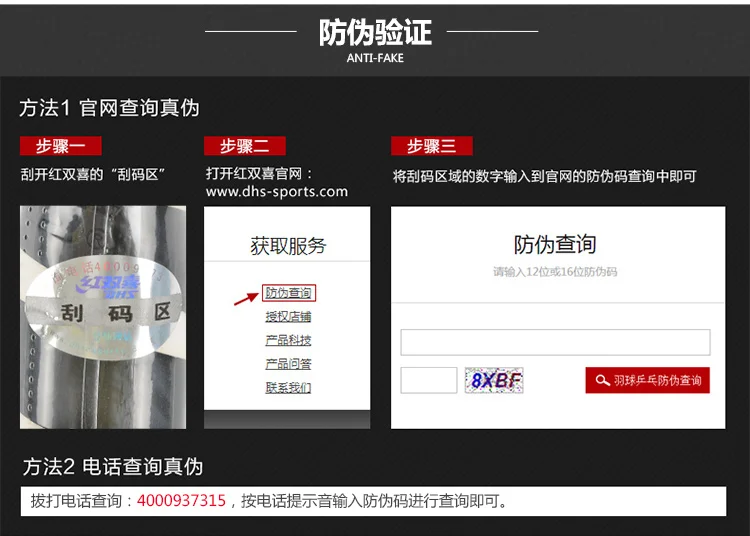The width and height of the screenshot is (750, 536).
Task: Click the www.dhs-sports.com website address
Action: coord(277,191)
